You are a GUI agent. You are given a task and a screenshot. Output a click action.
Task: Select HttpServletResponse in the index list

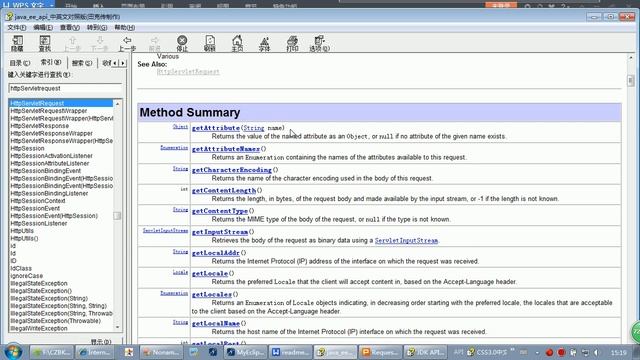(40, 126)
